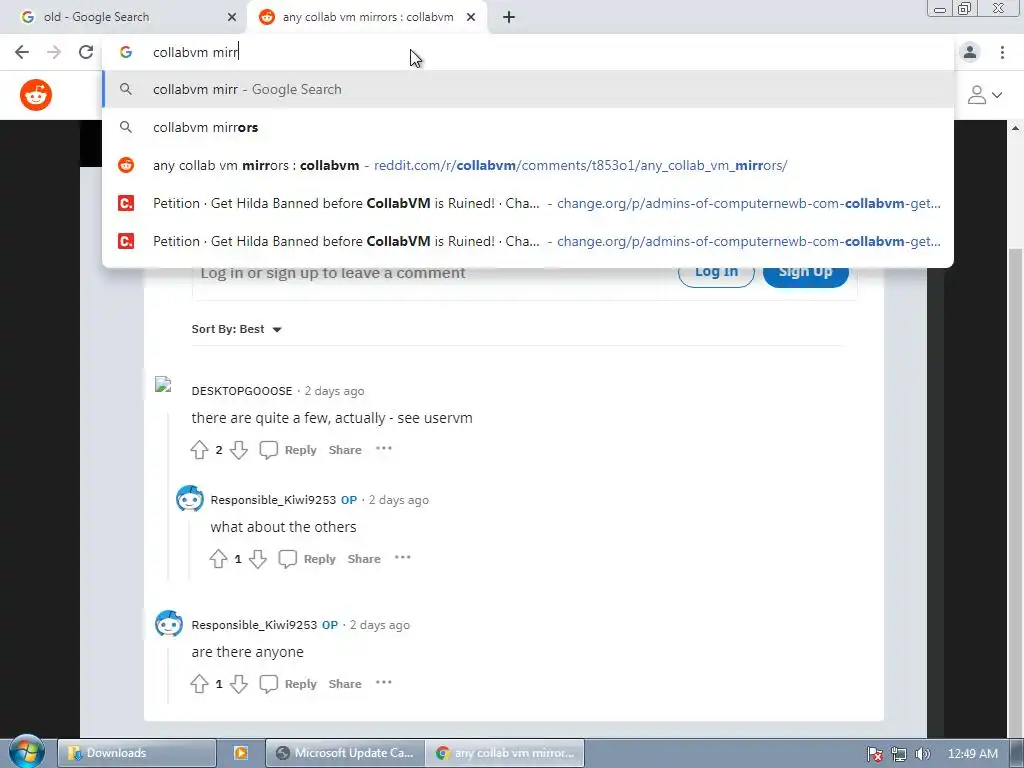Click the Action Center flag tray icon
1024x768 pixels.
874,754
